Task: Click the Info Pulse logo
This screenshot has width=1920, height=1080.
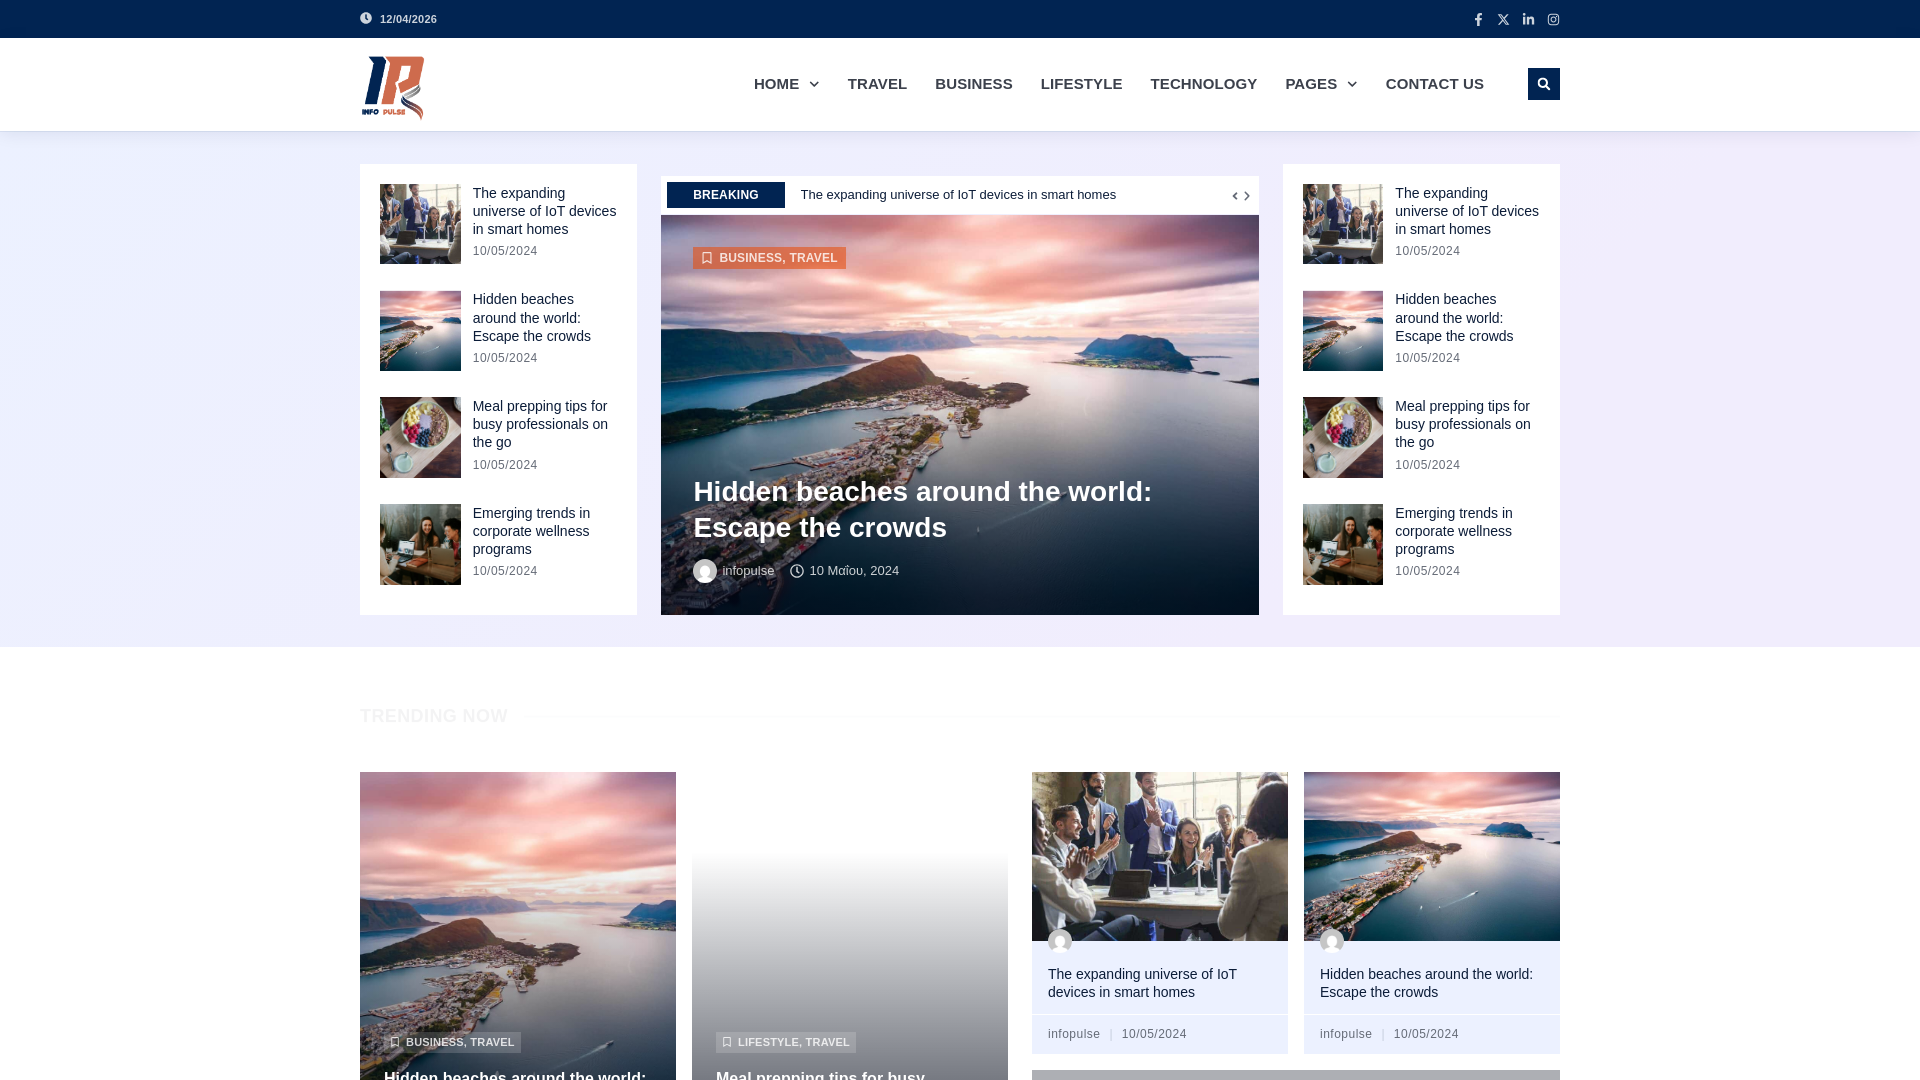Action: click(393, 87)
